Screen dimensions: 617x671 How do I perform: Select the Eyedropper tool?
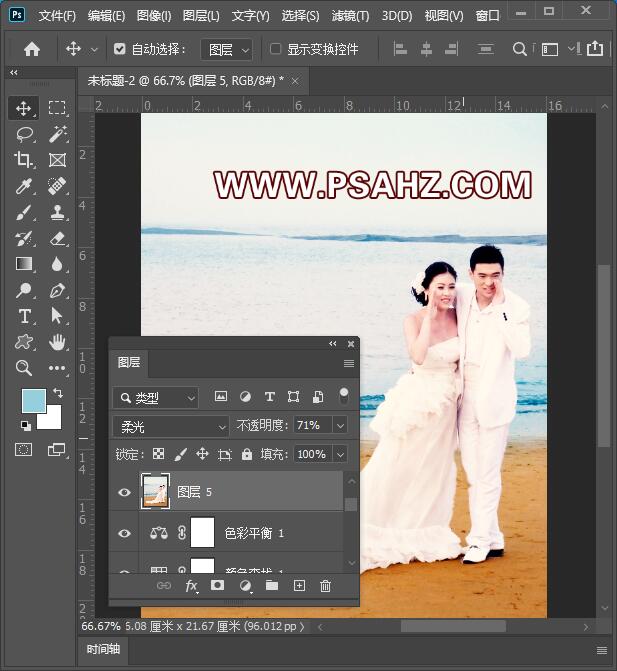[x=24, y=186]
